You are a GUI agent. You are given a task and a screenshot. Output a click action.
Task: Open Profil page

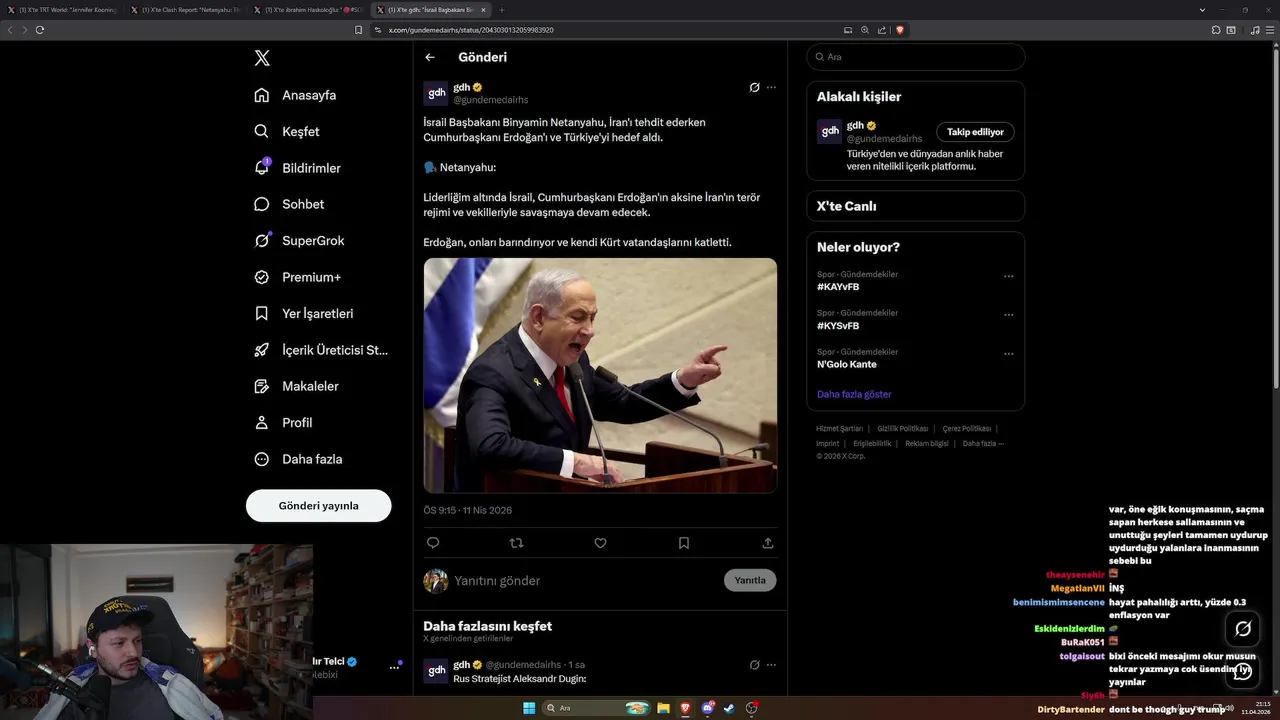pos(283,422)
